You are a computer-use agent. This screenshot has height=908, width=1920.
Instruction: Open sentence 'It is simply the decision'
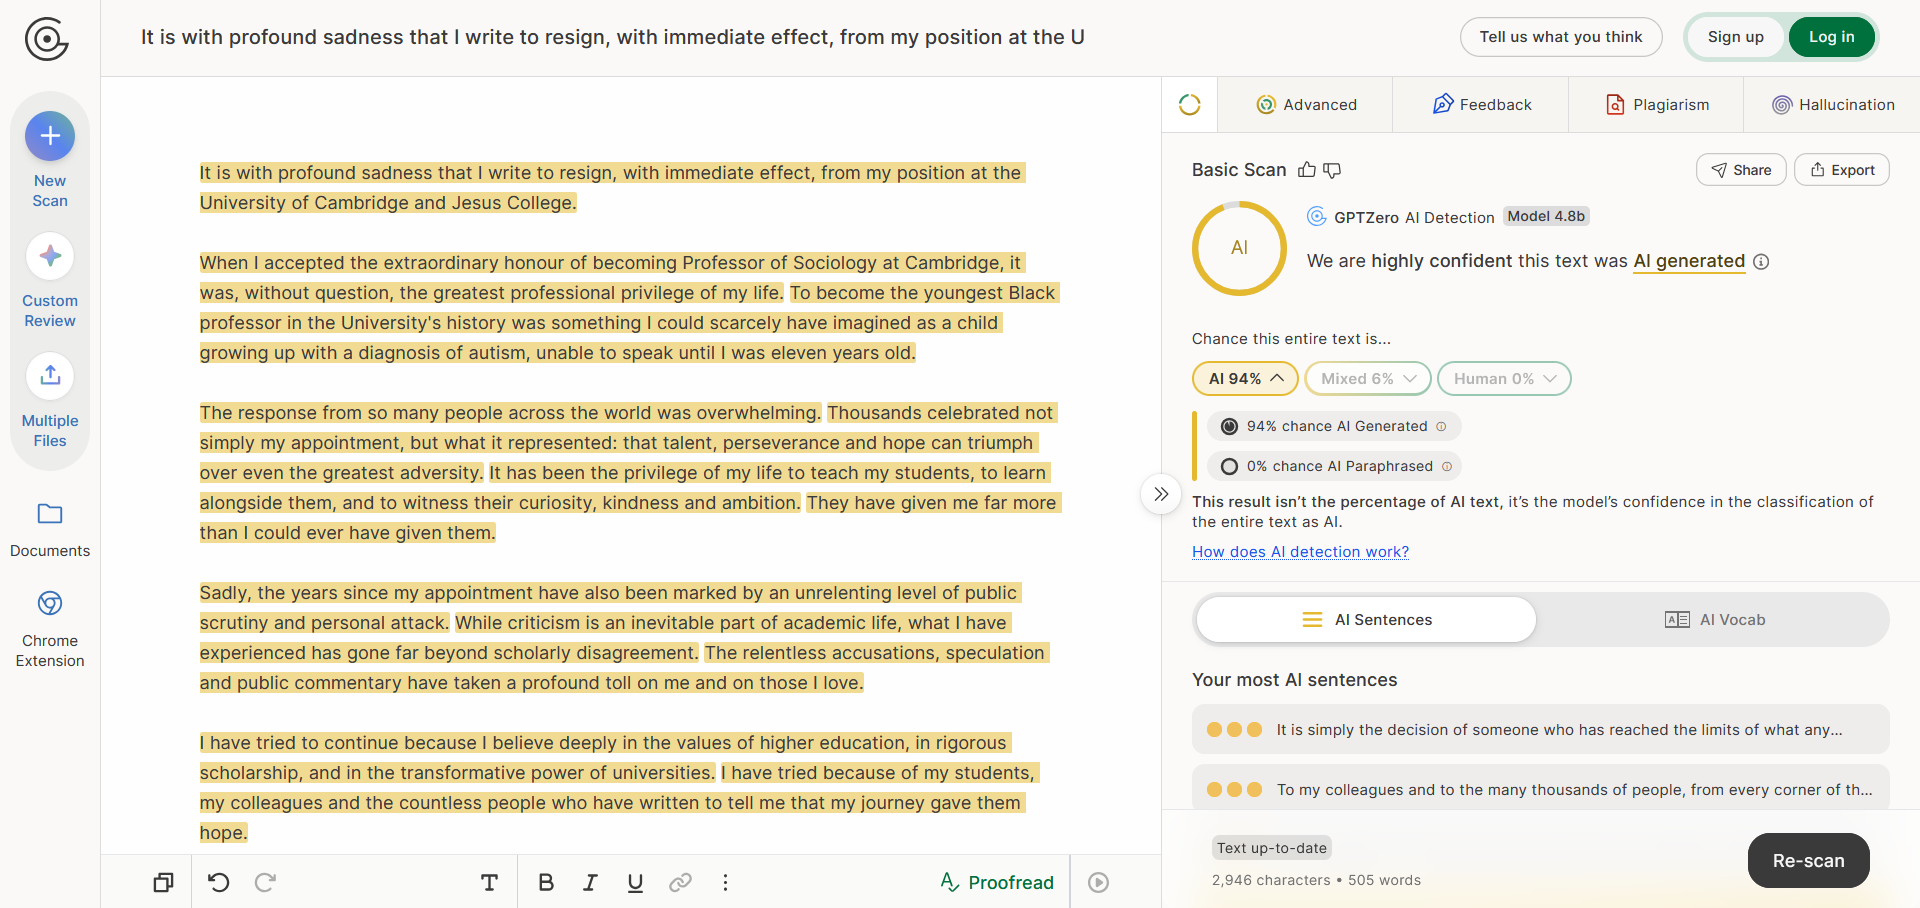(1541, 730)
